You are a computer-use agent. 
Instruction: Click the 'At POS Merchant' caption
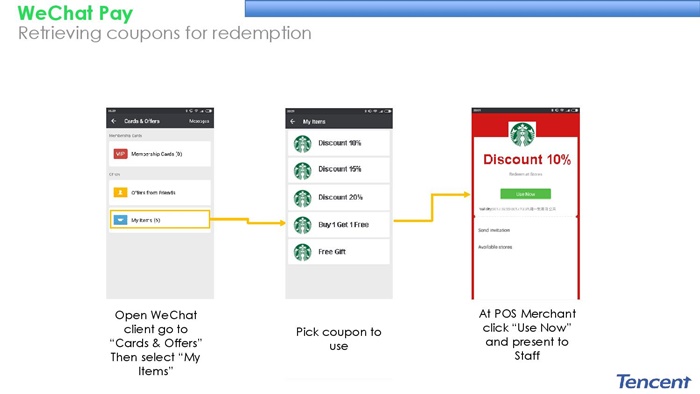527,334
